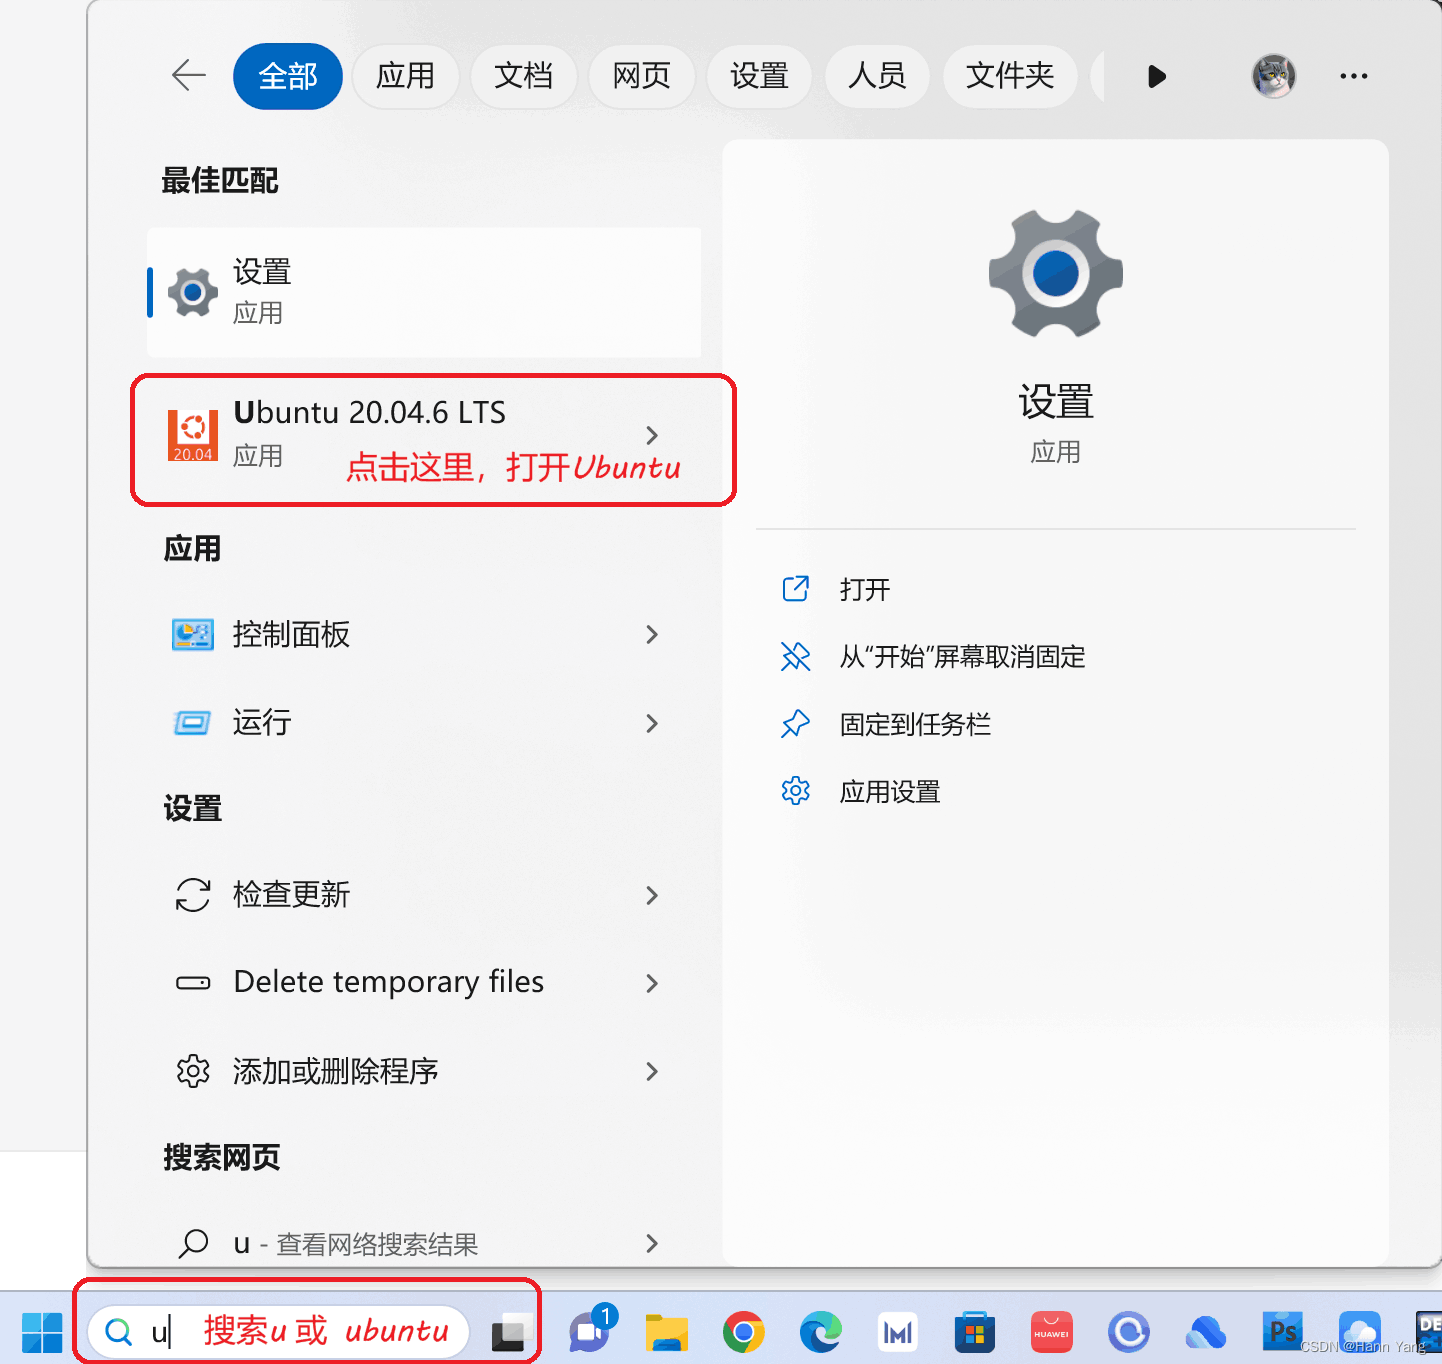Open the Windows Start button
The height and width of the screenshot is (1364, 1442).
click(42, 1332)
